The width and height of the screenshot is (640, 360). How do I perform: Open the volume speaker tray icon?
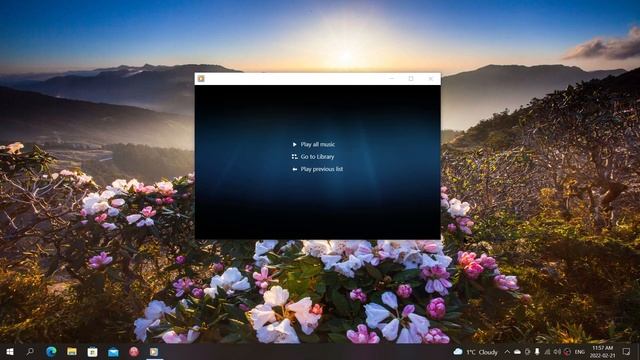click(x=557, y=352)
